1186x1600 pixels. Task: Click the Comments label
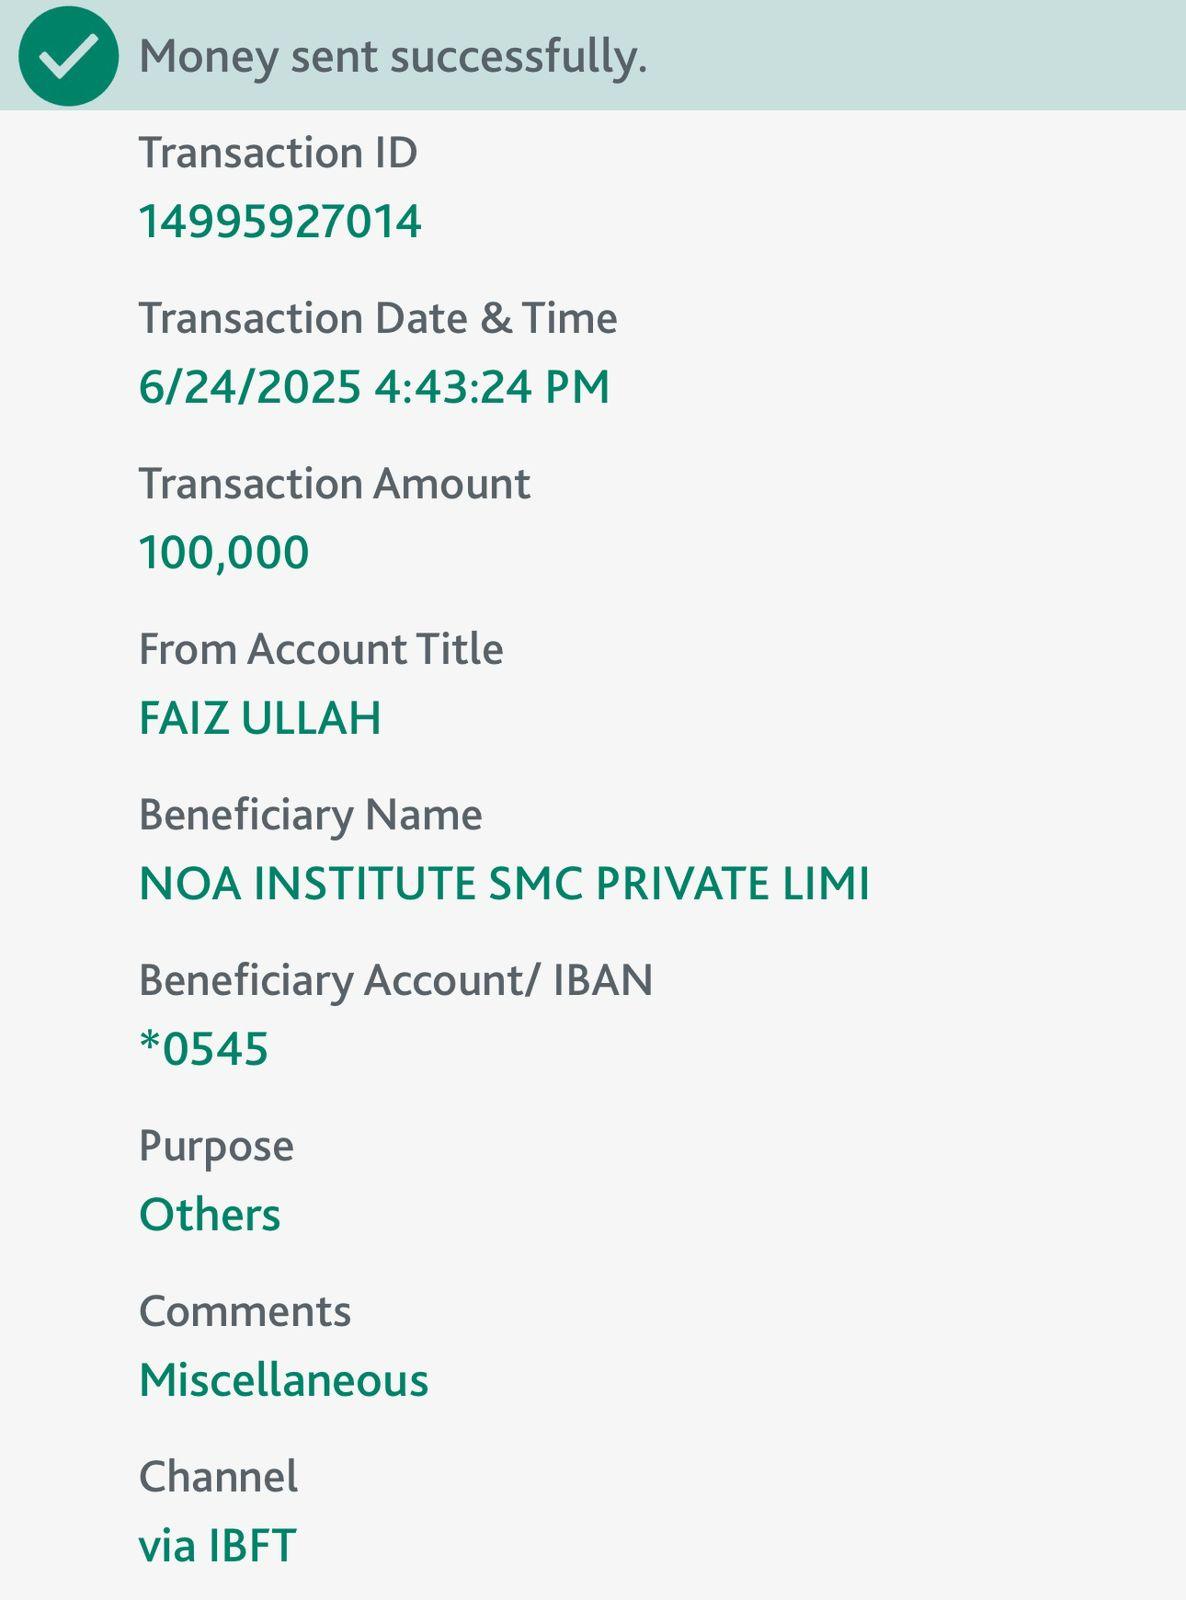pos(245,1311)
